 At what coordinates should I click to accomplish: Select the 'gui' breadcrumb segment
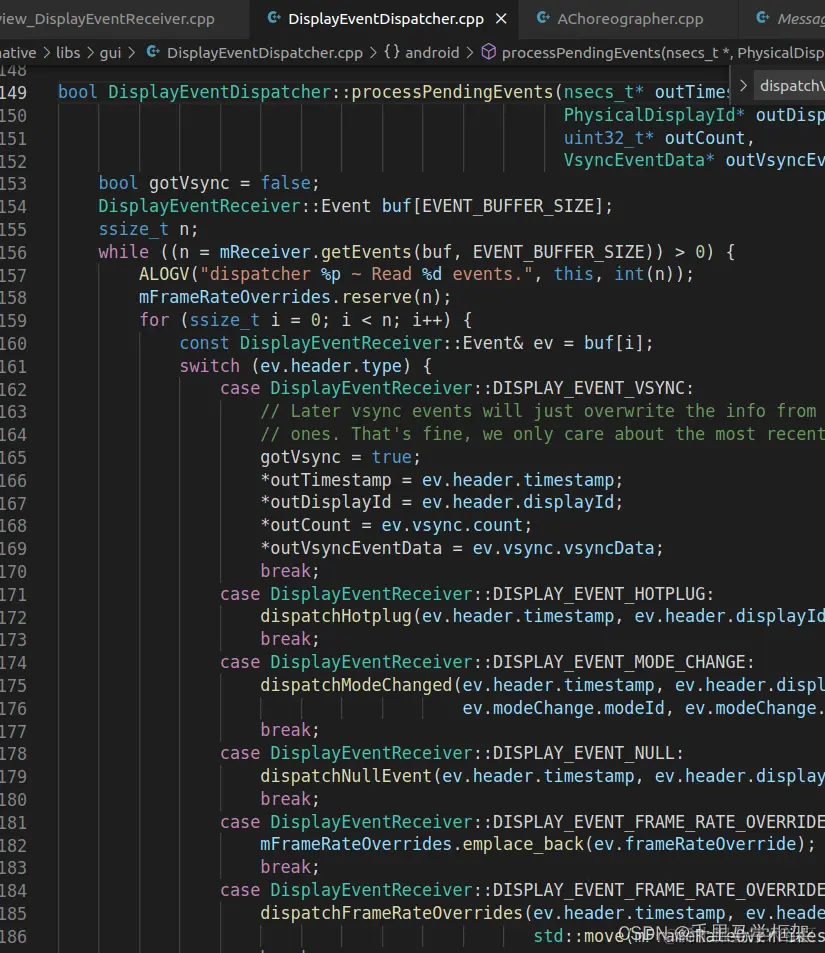point(110,53)
